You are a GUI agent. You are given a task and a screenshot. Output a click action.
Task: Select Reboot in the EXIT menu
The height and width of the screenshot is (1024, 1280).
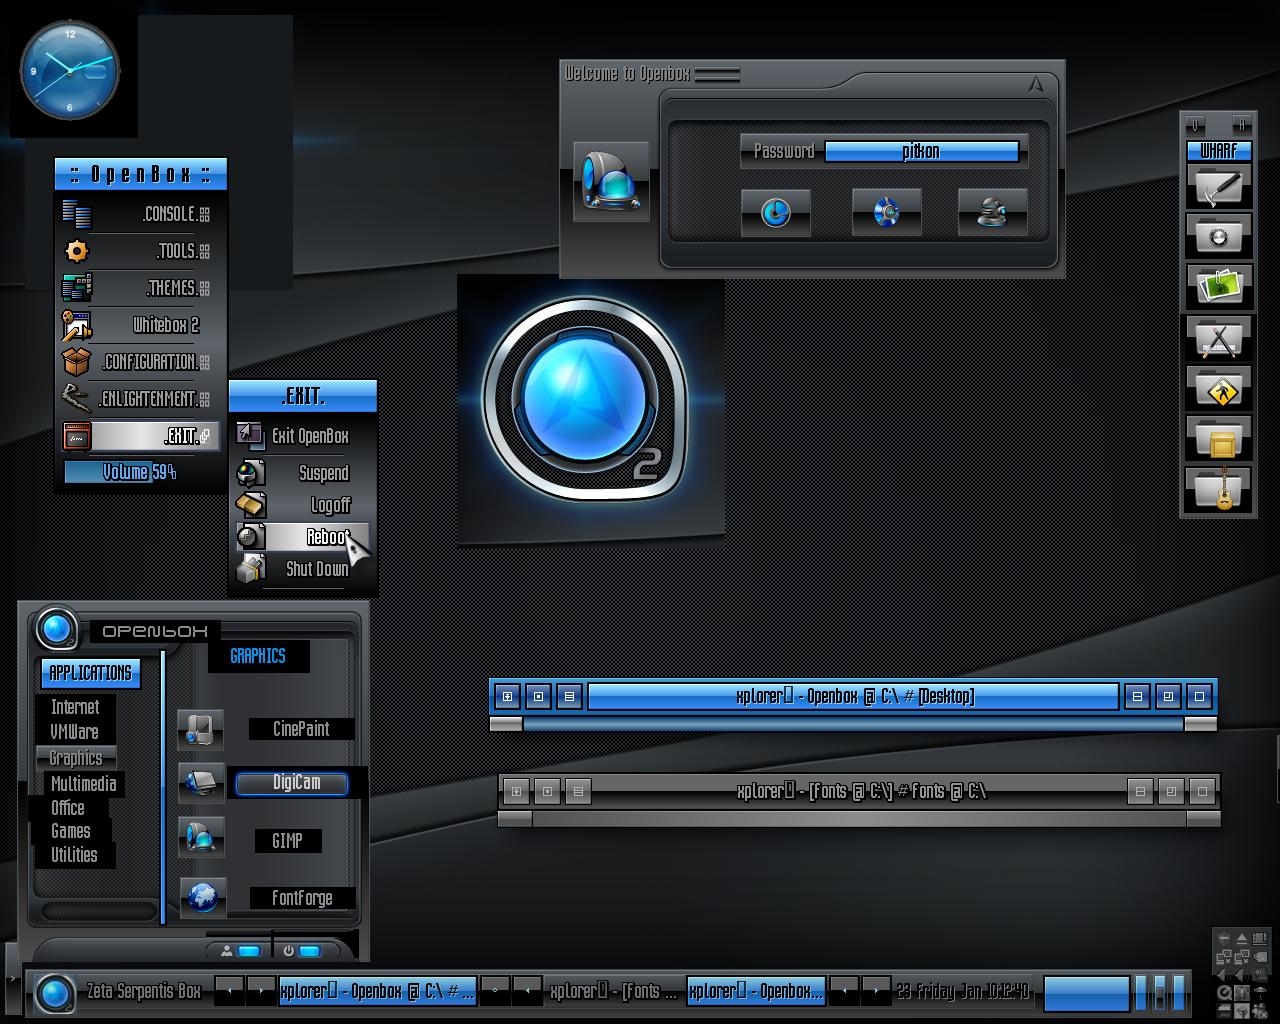tap(303, 537)
